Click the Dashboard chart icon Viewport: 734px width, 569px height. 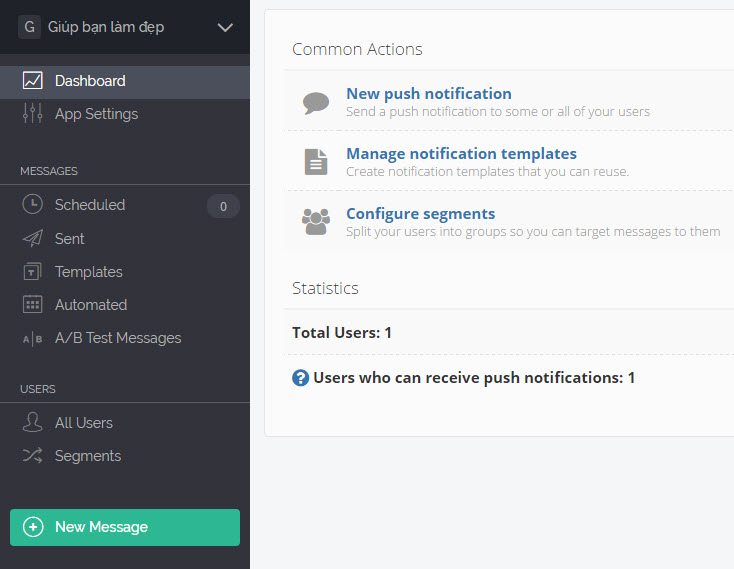point(33,81)
